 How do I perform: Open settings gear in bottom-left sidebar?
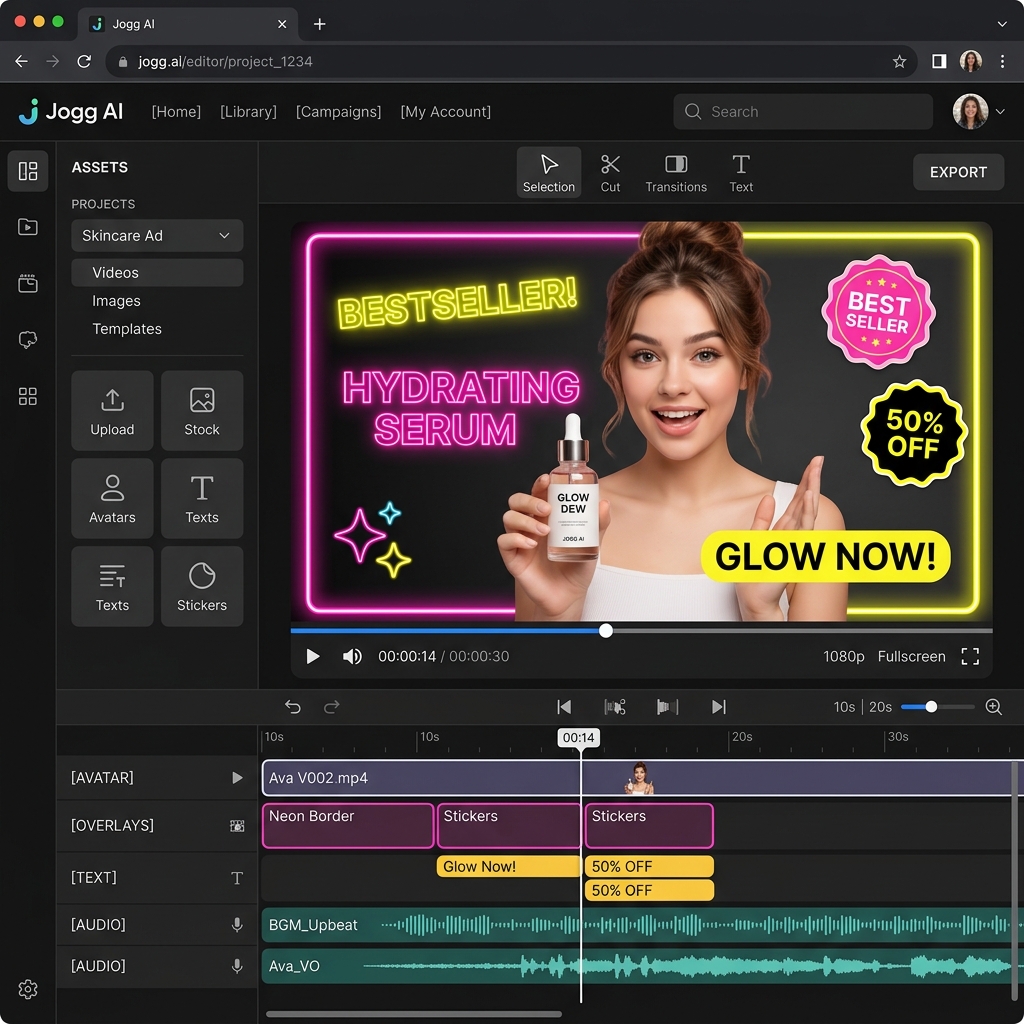(x=27, y=989)
